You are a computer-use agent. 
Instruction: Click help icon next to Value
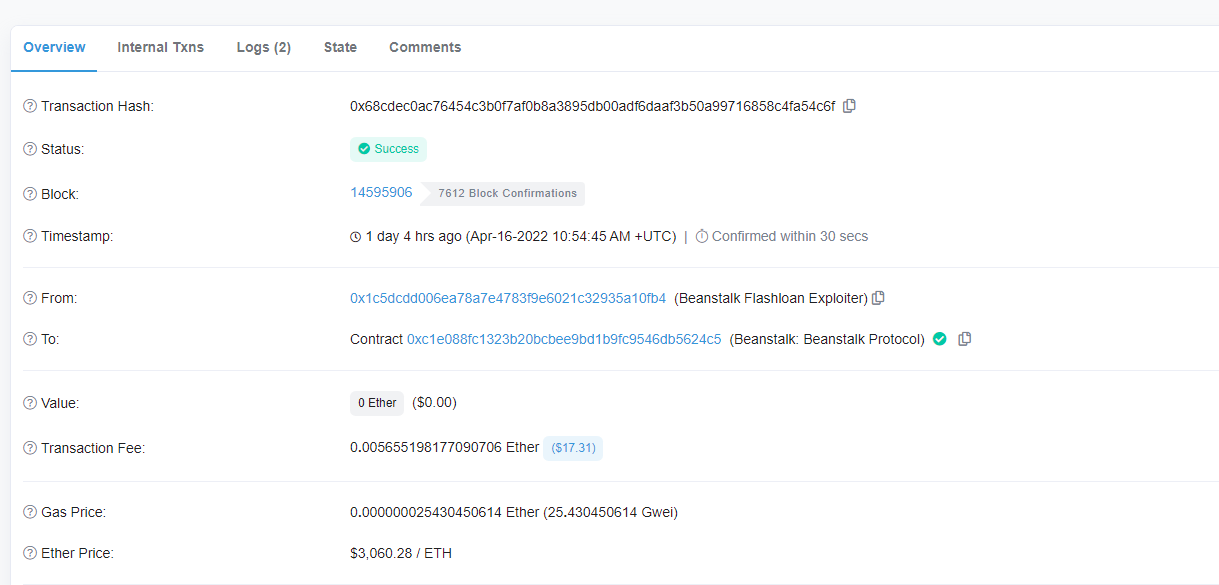click(x=30, y=403)
